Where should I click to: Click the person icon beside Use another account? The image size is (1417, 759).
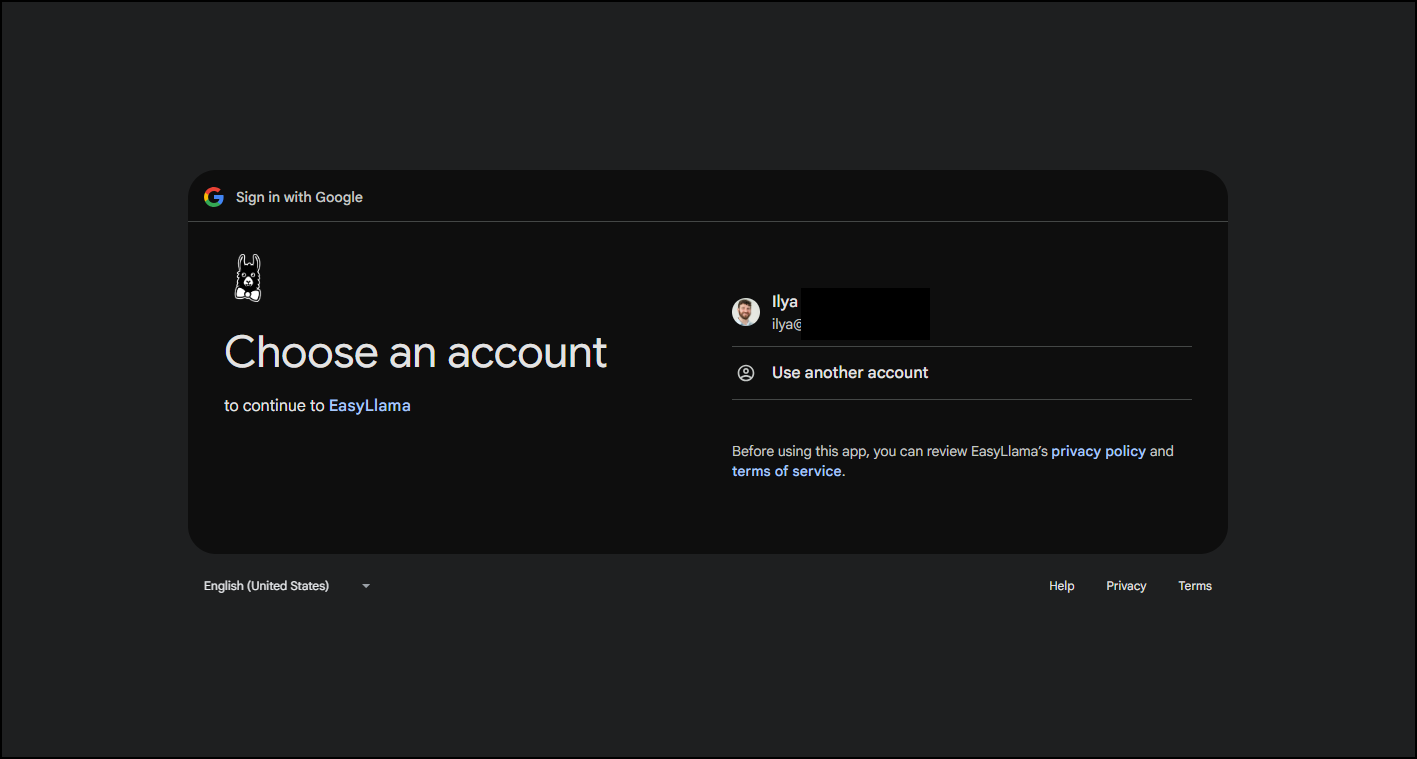tap(746, 373)
